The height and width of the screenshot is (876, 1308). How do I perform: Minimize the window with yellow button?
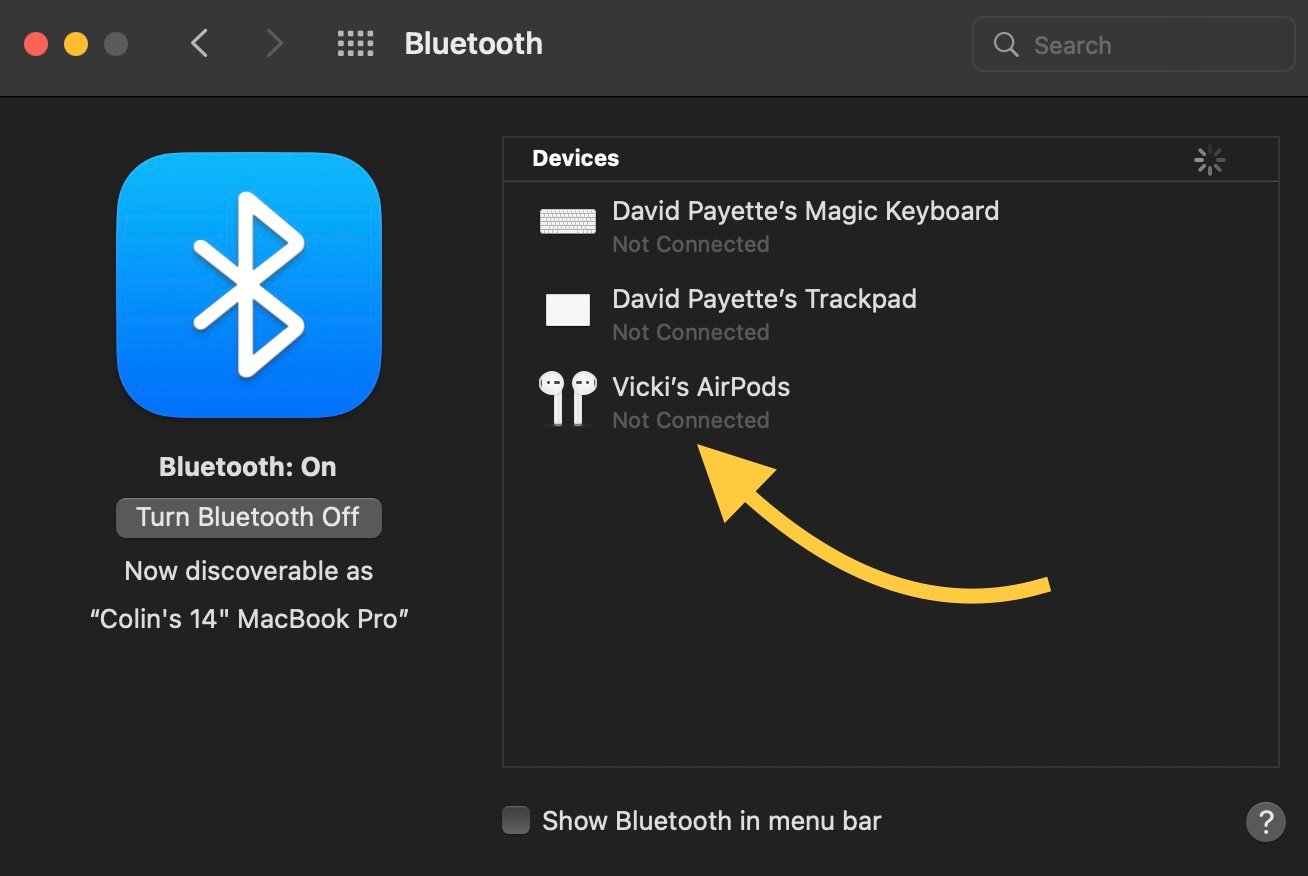click(76, 45)
